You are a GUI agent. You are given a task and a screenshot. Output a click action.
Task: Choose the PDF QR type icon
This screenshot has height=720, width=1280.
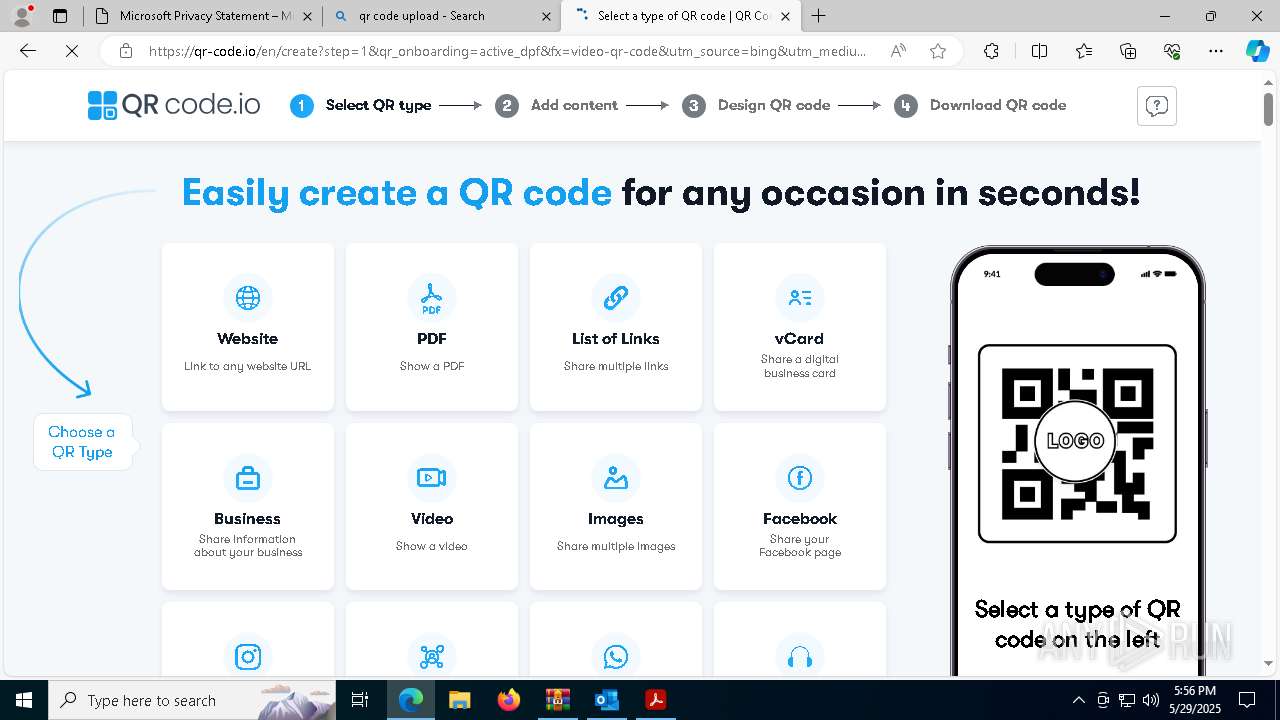click(x=432, y=298)
